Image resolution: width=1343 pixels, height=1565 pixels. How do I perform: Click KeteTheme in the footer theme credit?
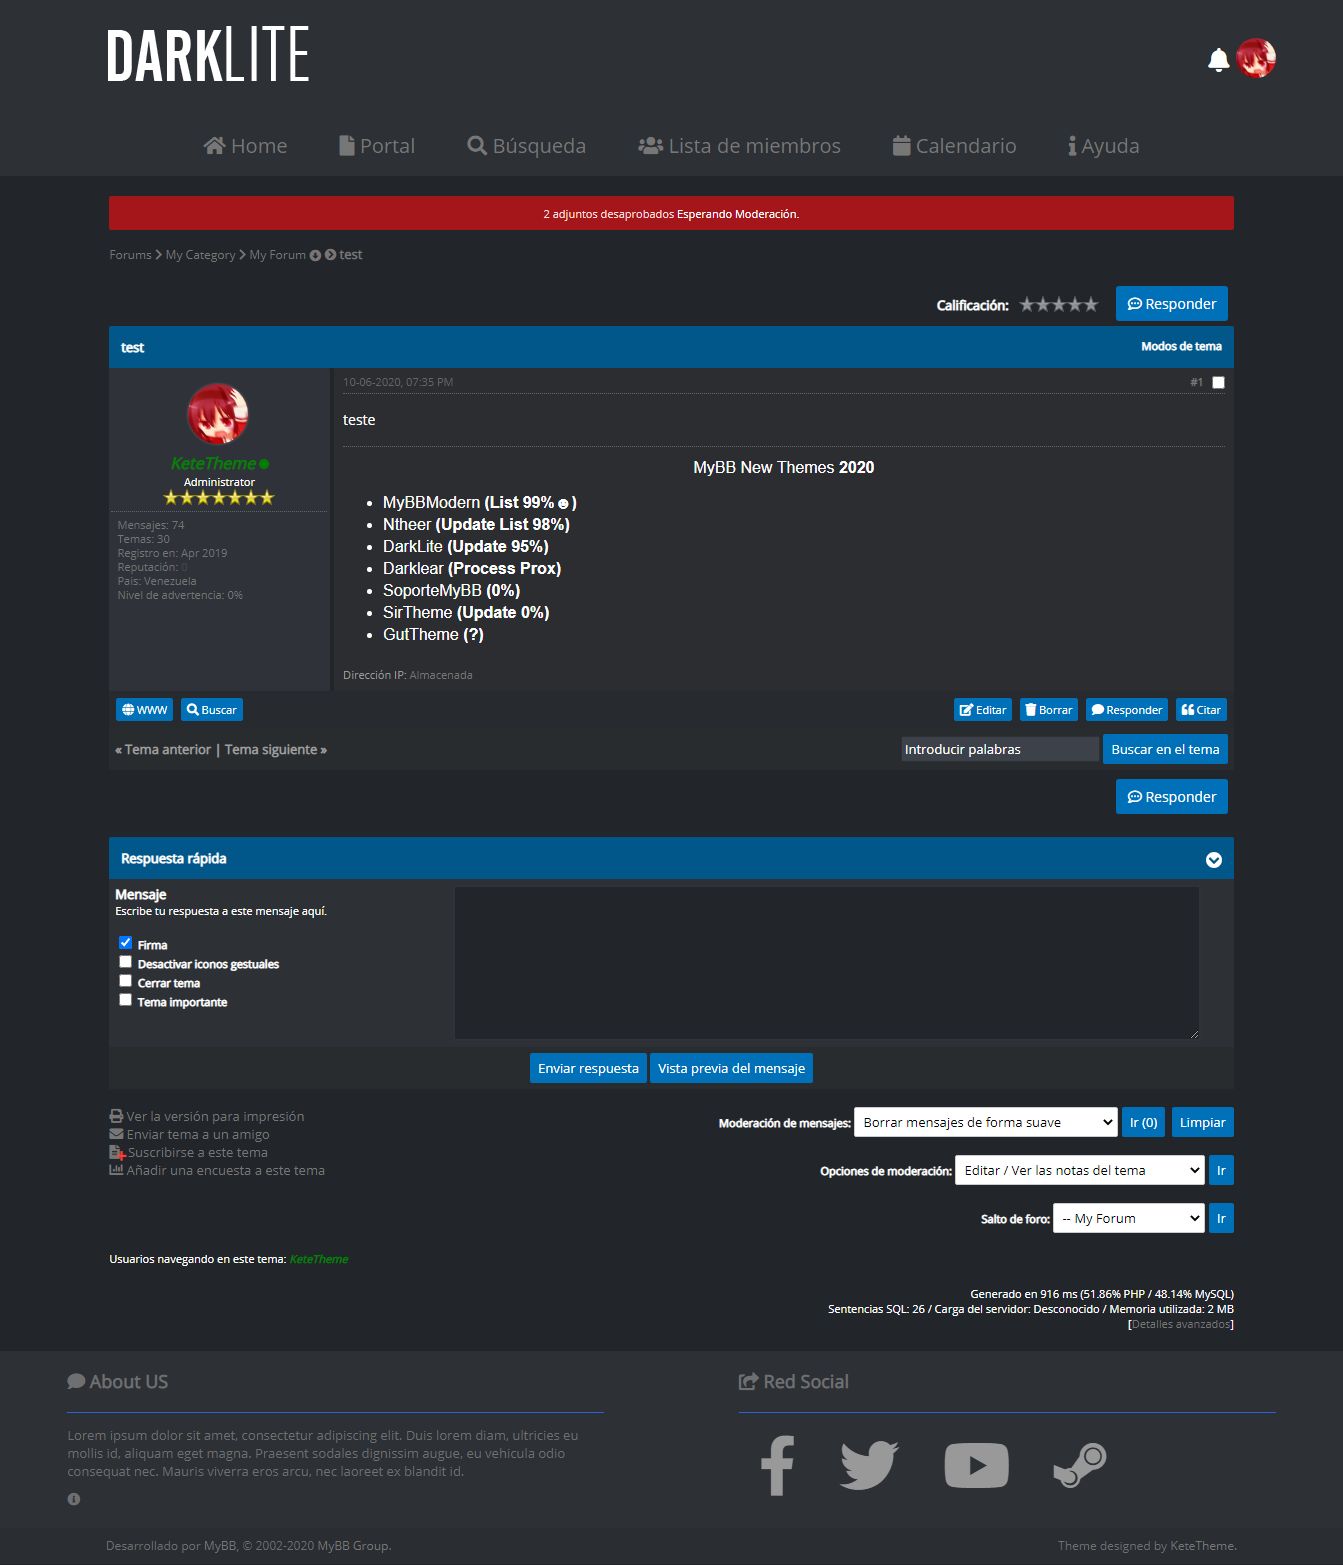click(x=1202, y=1546)
